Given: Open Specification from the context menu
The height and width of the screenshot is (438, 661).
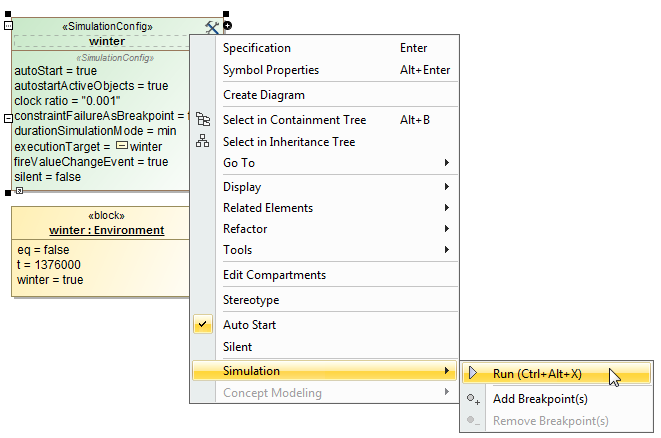Looking at the screenshot, I should 257,48.
